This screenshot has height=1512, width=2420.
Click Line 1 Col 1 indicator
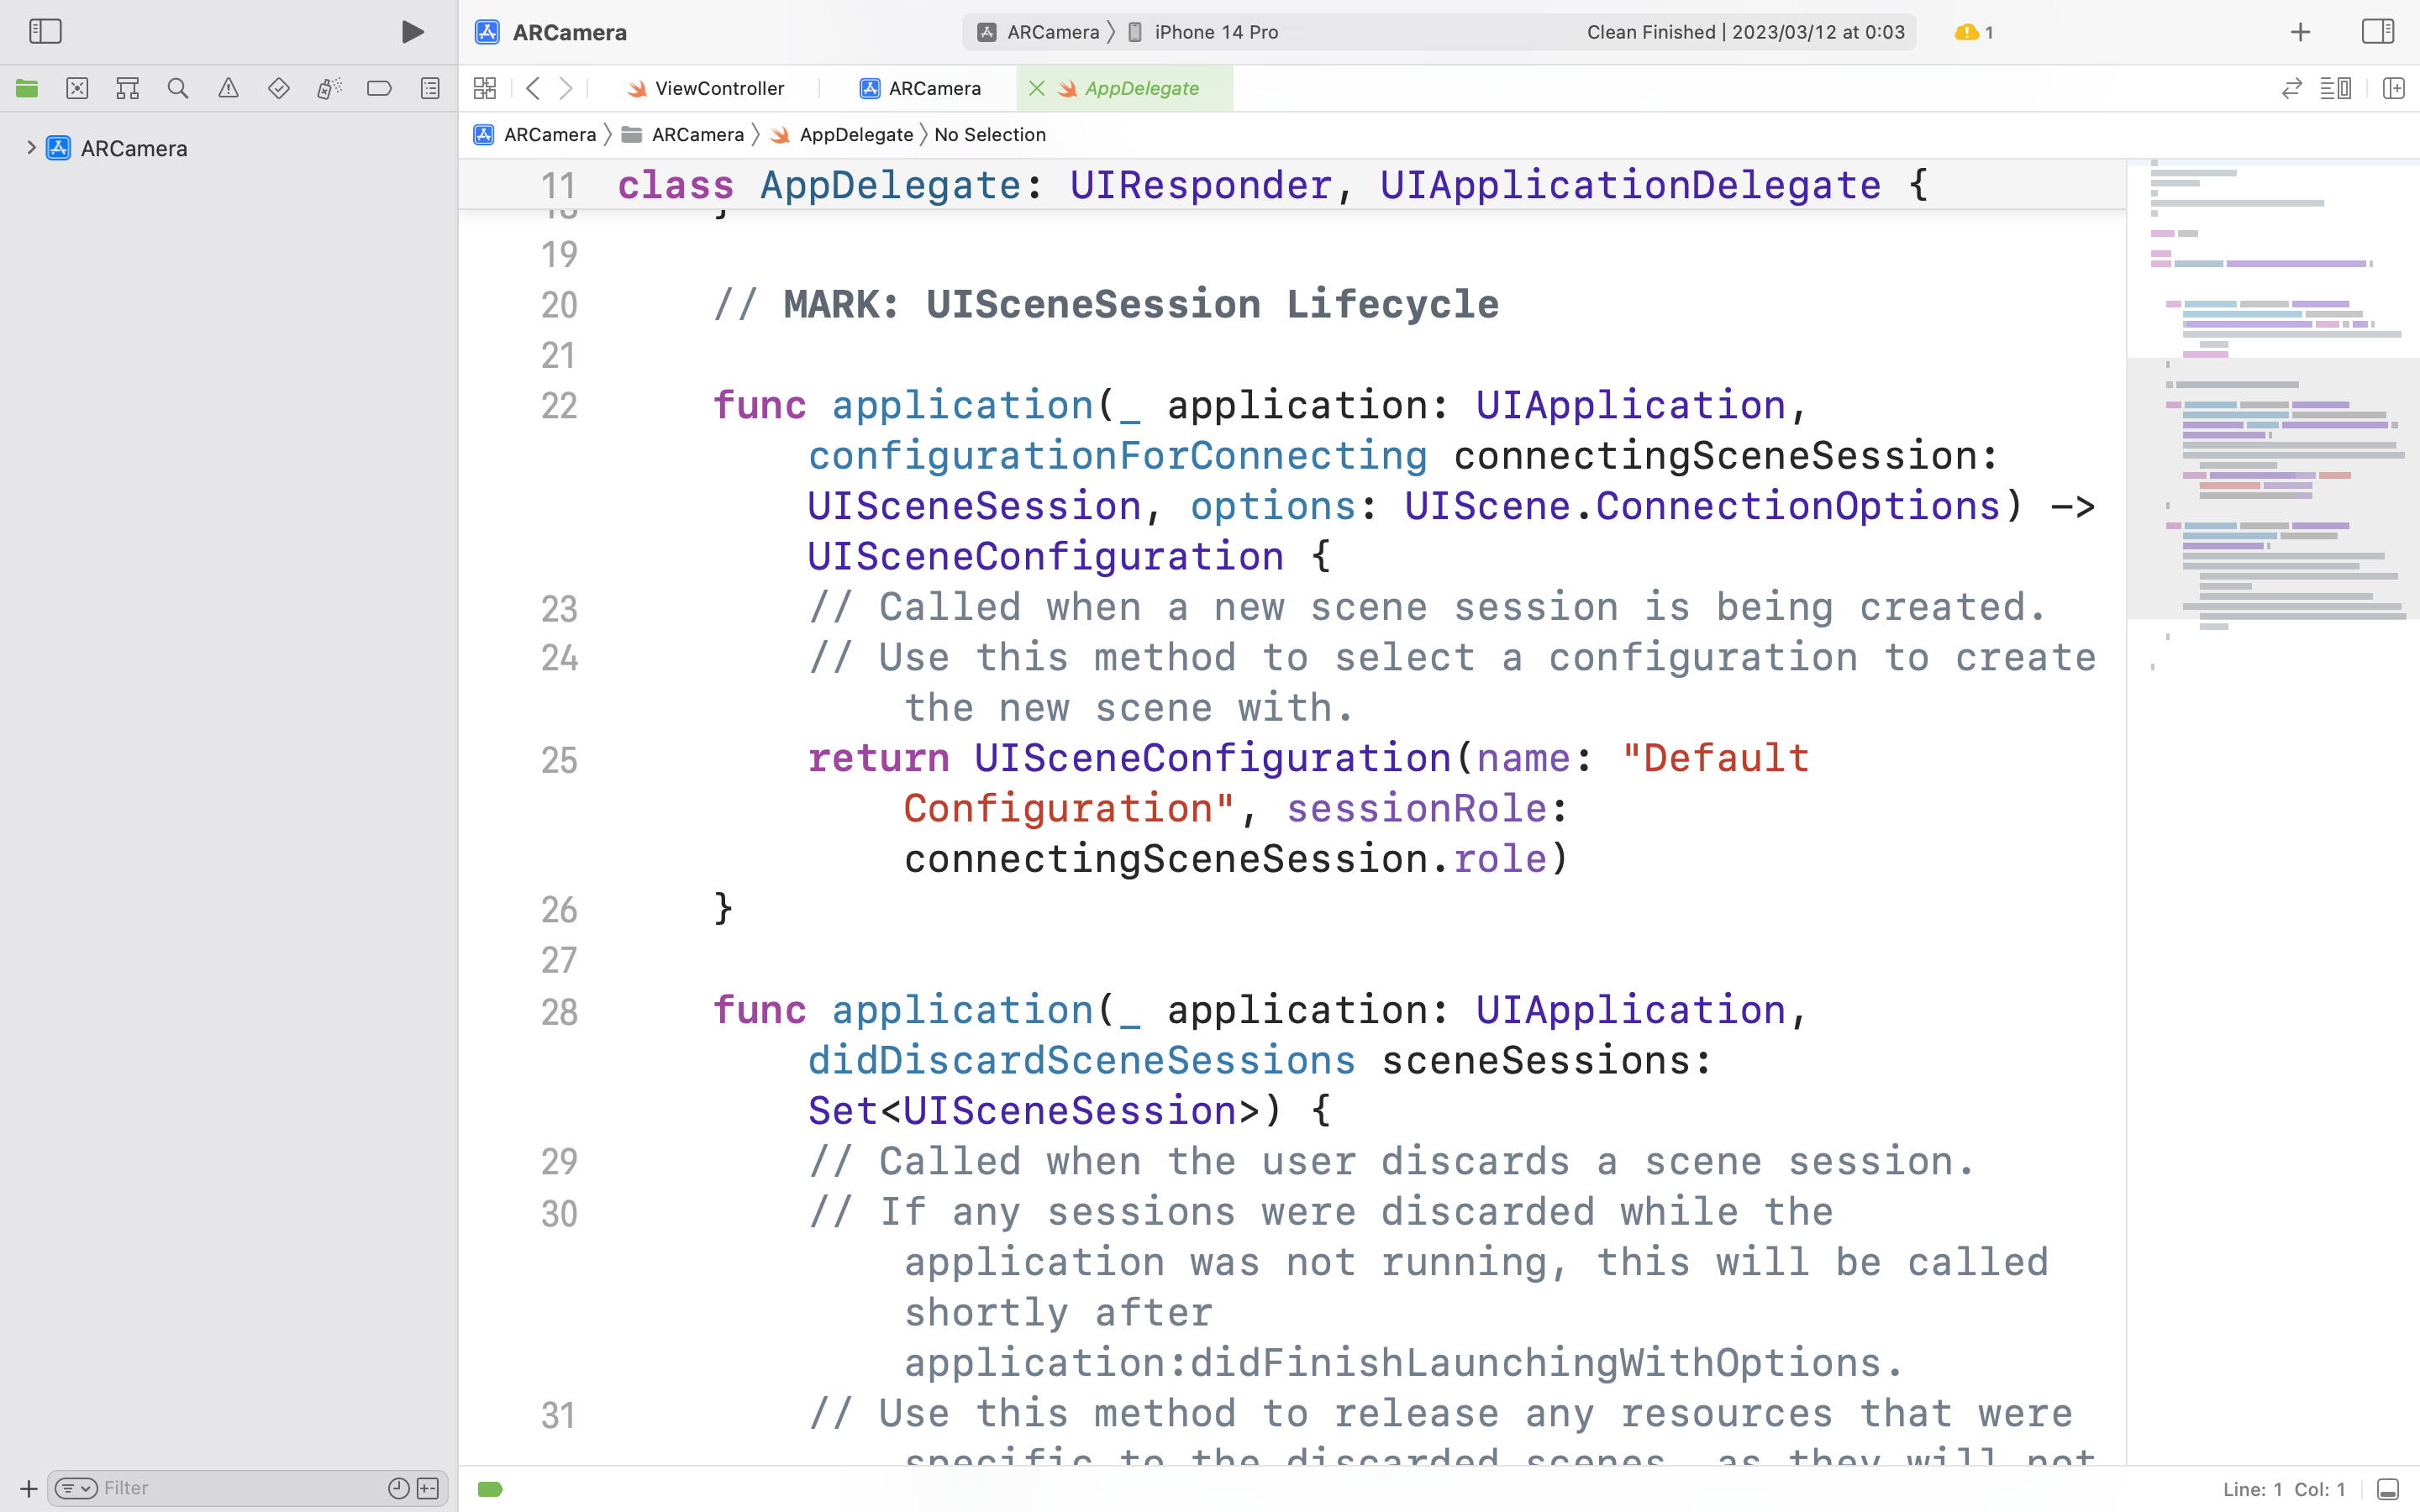tap(2284, 1489)
